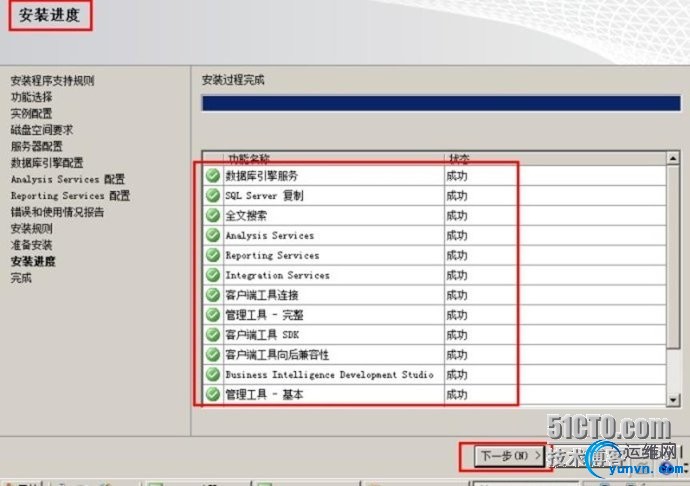Click the feature list vertical scrollbar thumb
Viewport: 690px width, 486px height.
tap(673, 258)
